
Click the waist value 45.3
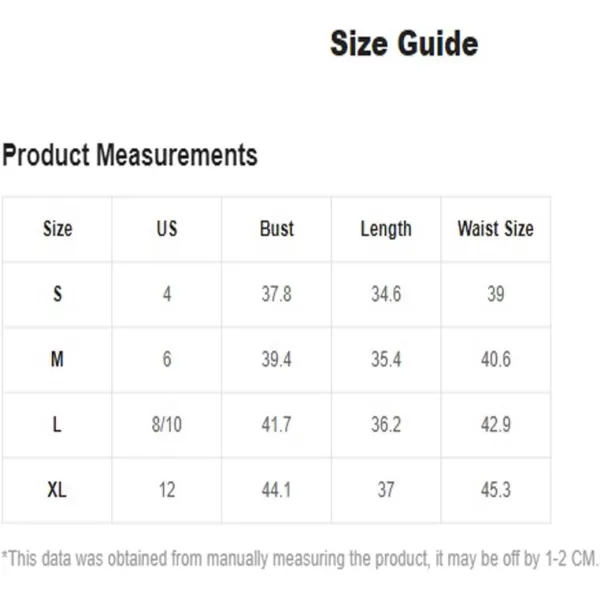496,490
